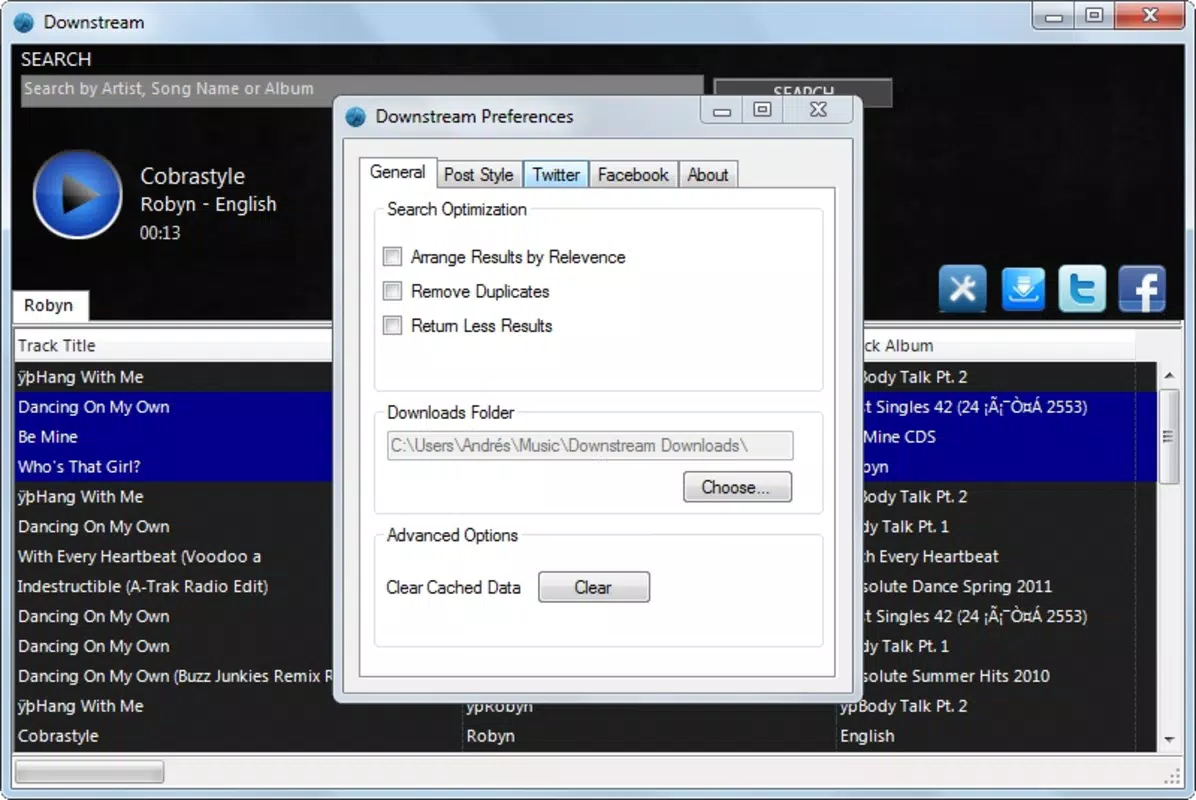This screenshot has height=800, width=1196.
Task: Toggle Return Less Results checkbox
Action: (x=392, y=325)
